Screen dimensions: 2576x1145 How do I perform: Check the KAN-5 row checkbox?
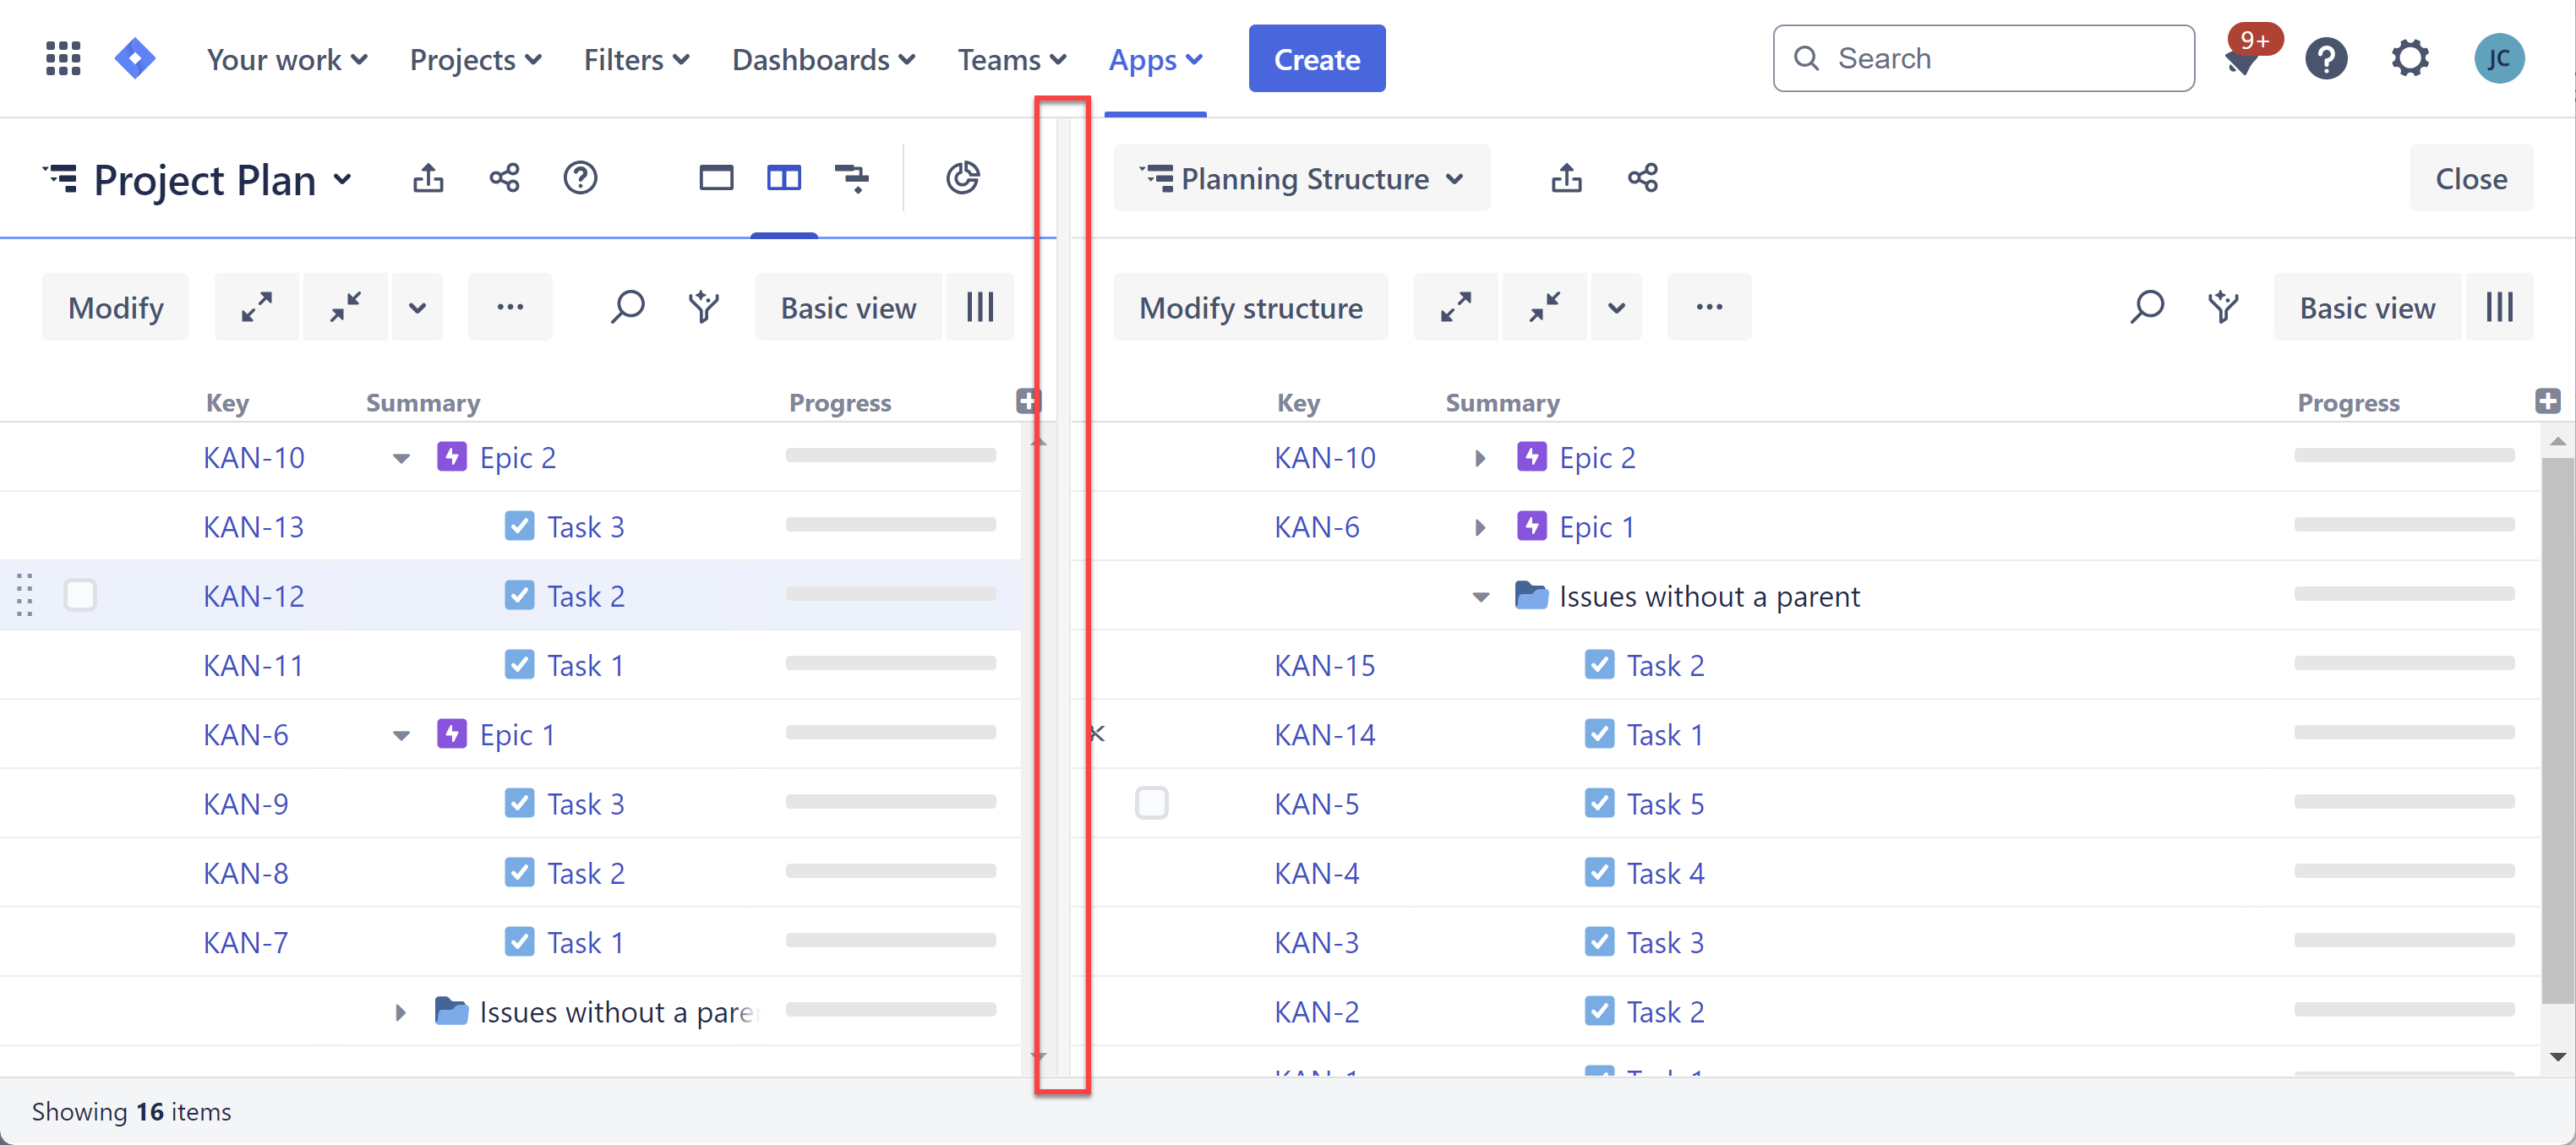tap(1152, 802)
